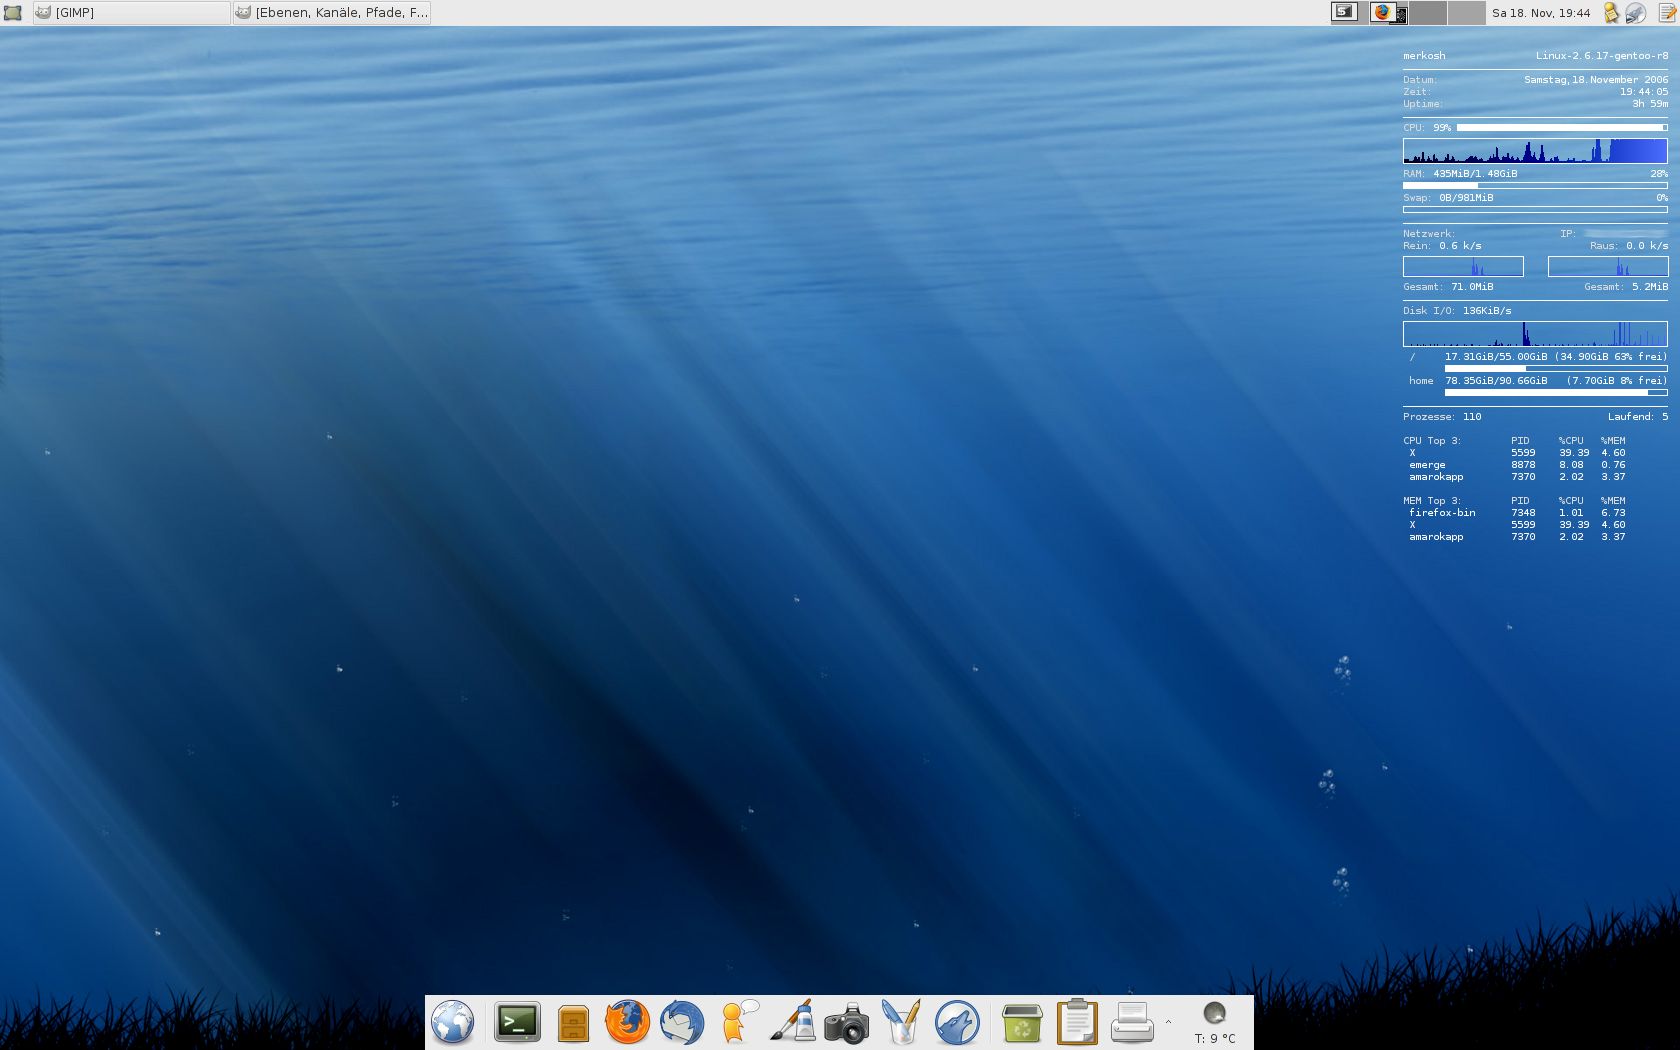The height and width of the screenshot is (1050, 1680).
Task: Click the date 'Samstag,18.November 2006'
Action: [1596, 80]
